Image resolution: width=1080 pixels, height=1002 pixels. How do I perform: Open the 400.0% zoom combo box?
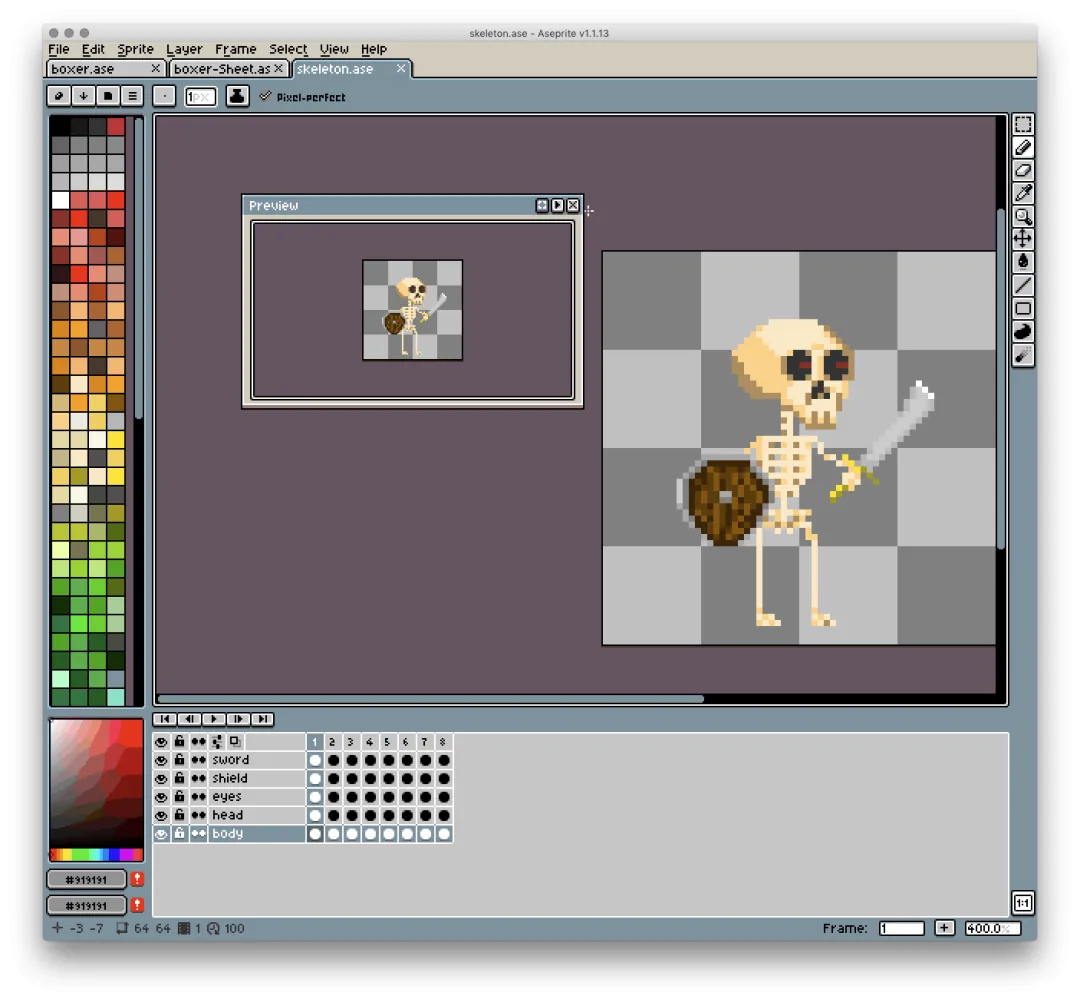point(992,928)
